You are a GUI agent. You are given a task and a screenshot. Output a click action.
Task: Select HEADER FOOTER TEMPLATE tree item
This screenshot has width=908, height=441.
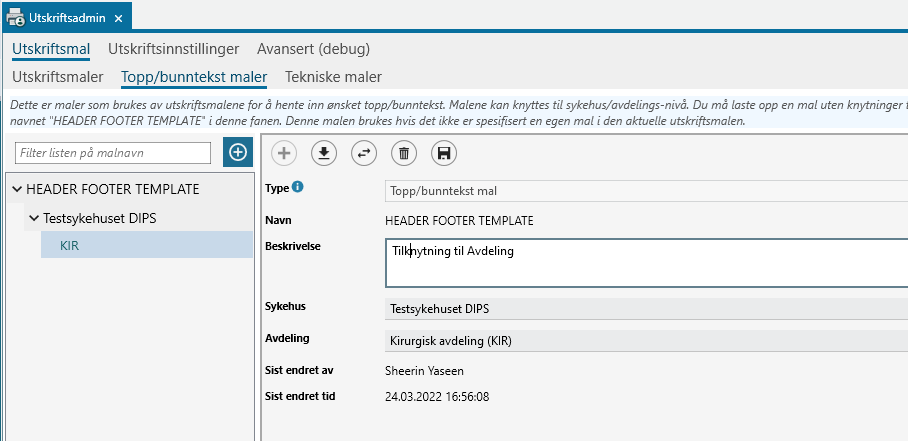tap(112, 189)
